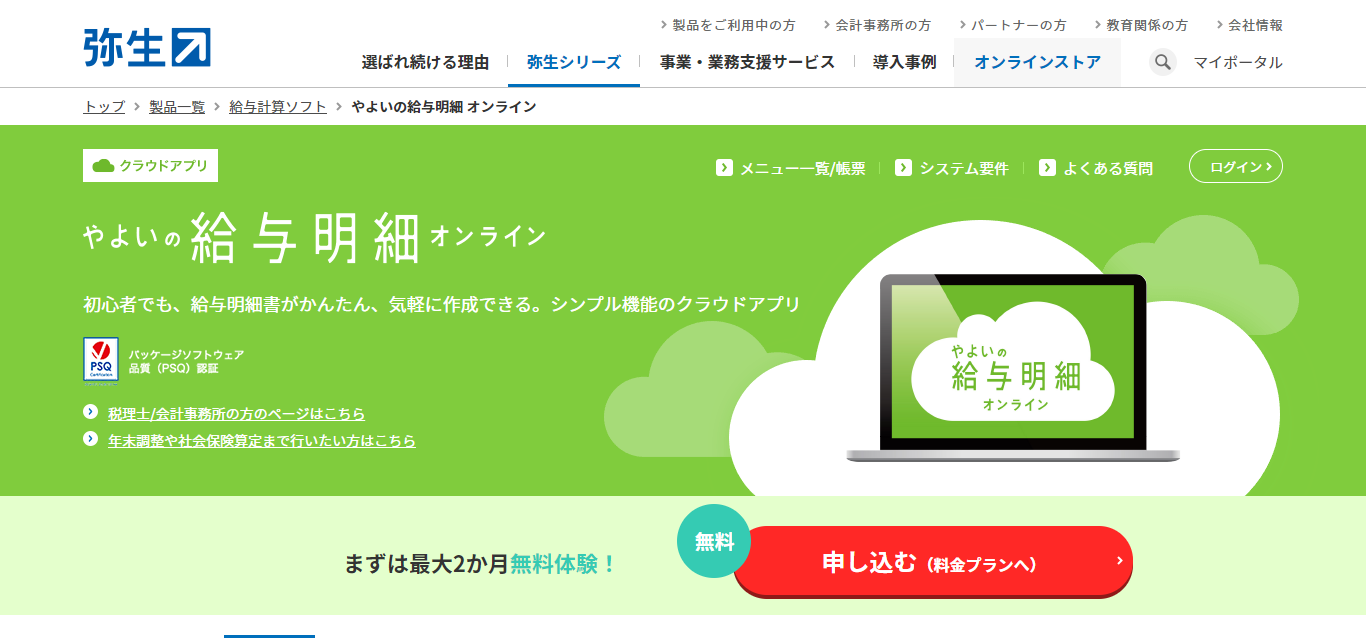Open 事業・業務支援サービス menu item
This screenshot has width=1366, height=638.
(747, 62)
